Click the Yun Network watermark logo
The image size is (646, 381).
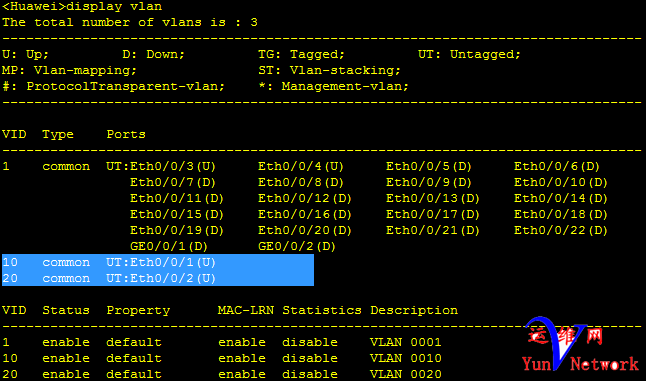(x=580, y=344)
